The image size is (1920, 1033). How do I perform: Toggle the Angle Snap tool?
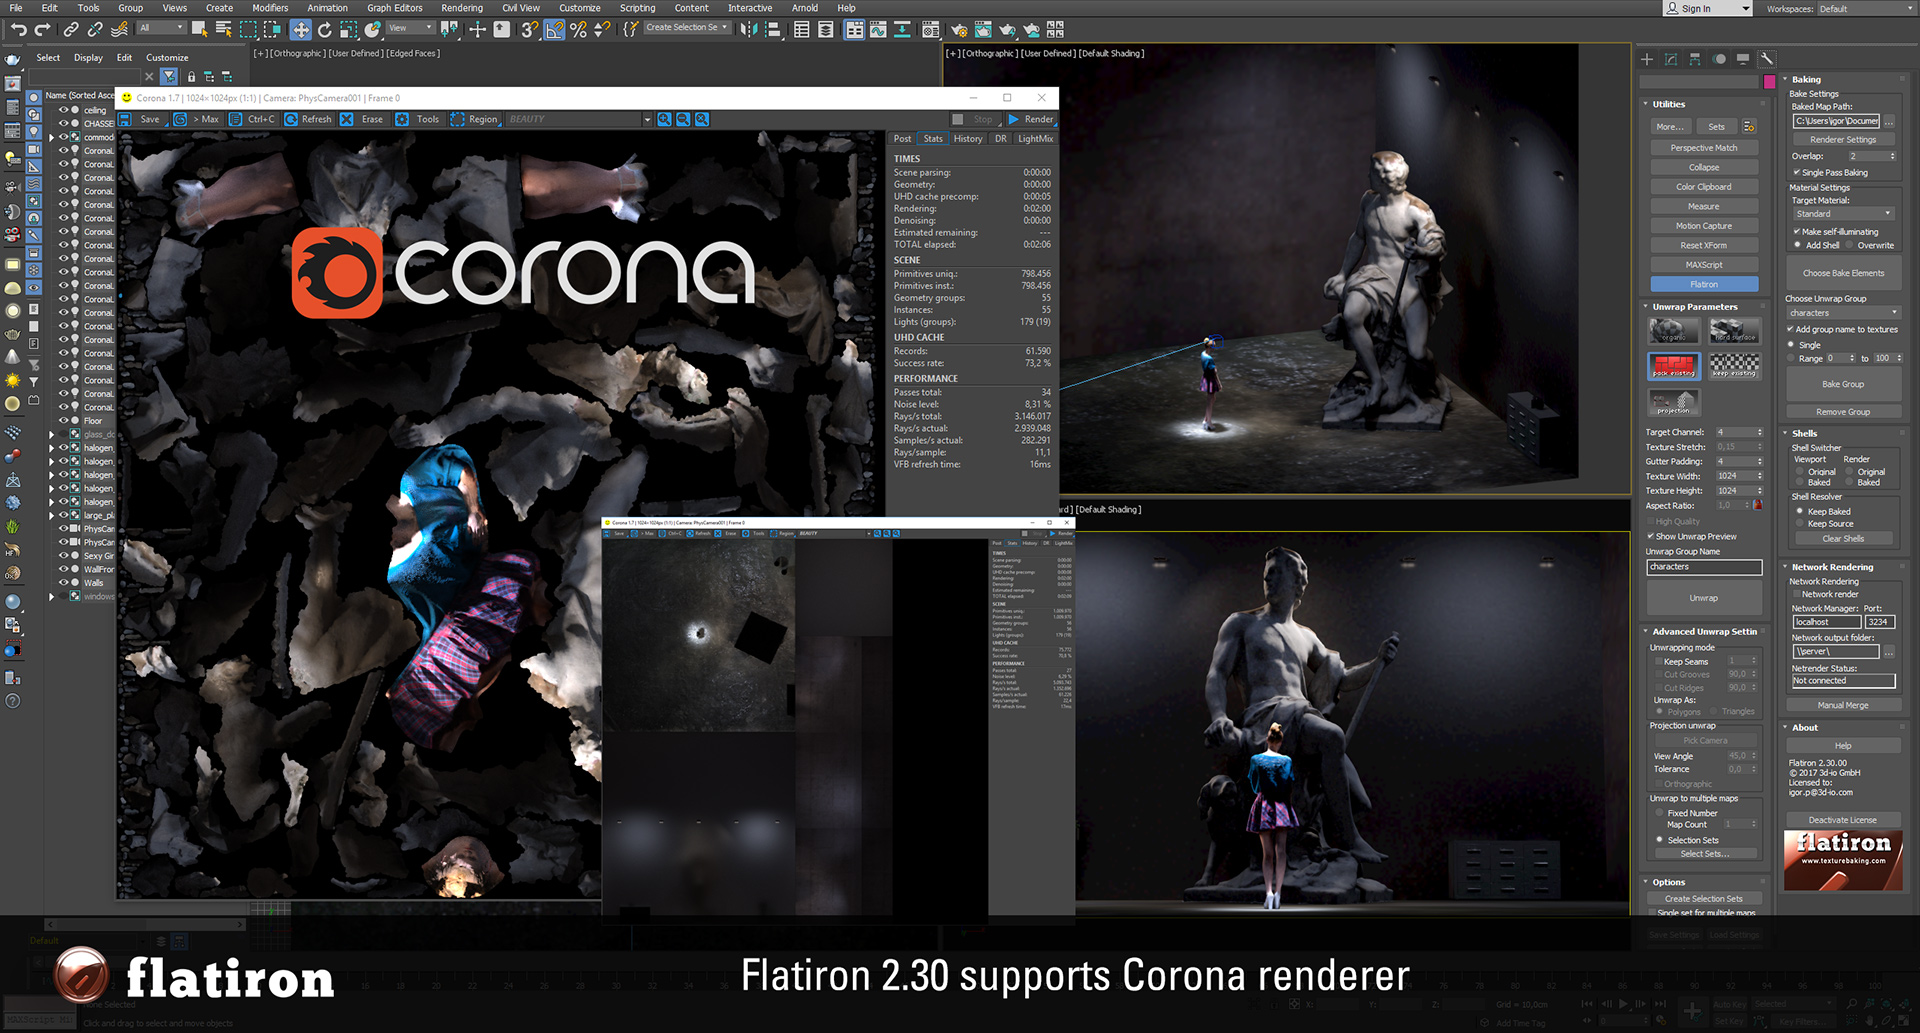(554, 30)
